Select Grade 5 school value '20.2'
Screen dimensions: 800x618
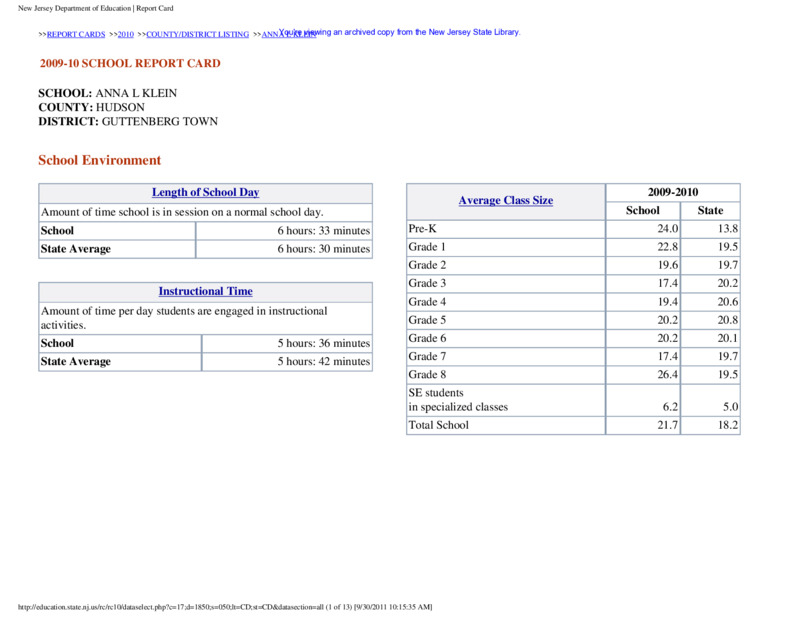(x=667, y=320)
